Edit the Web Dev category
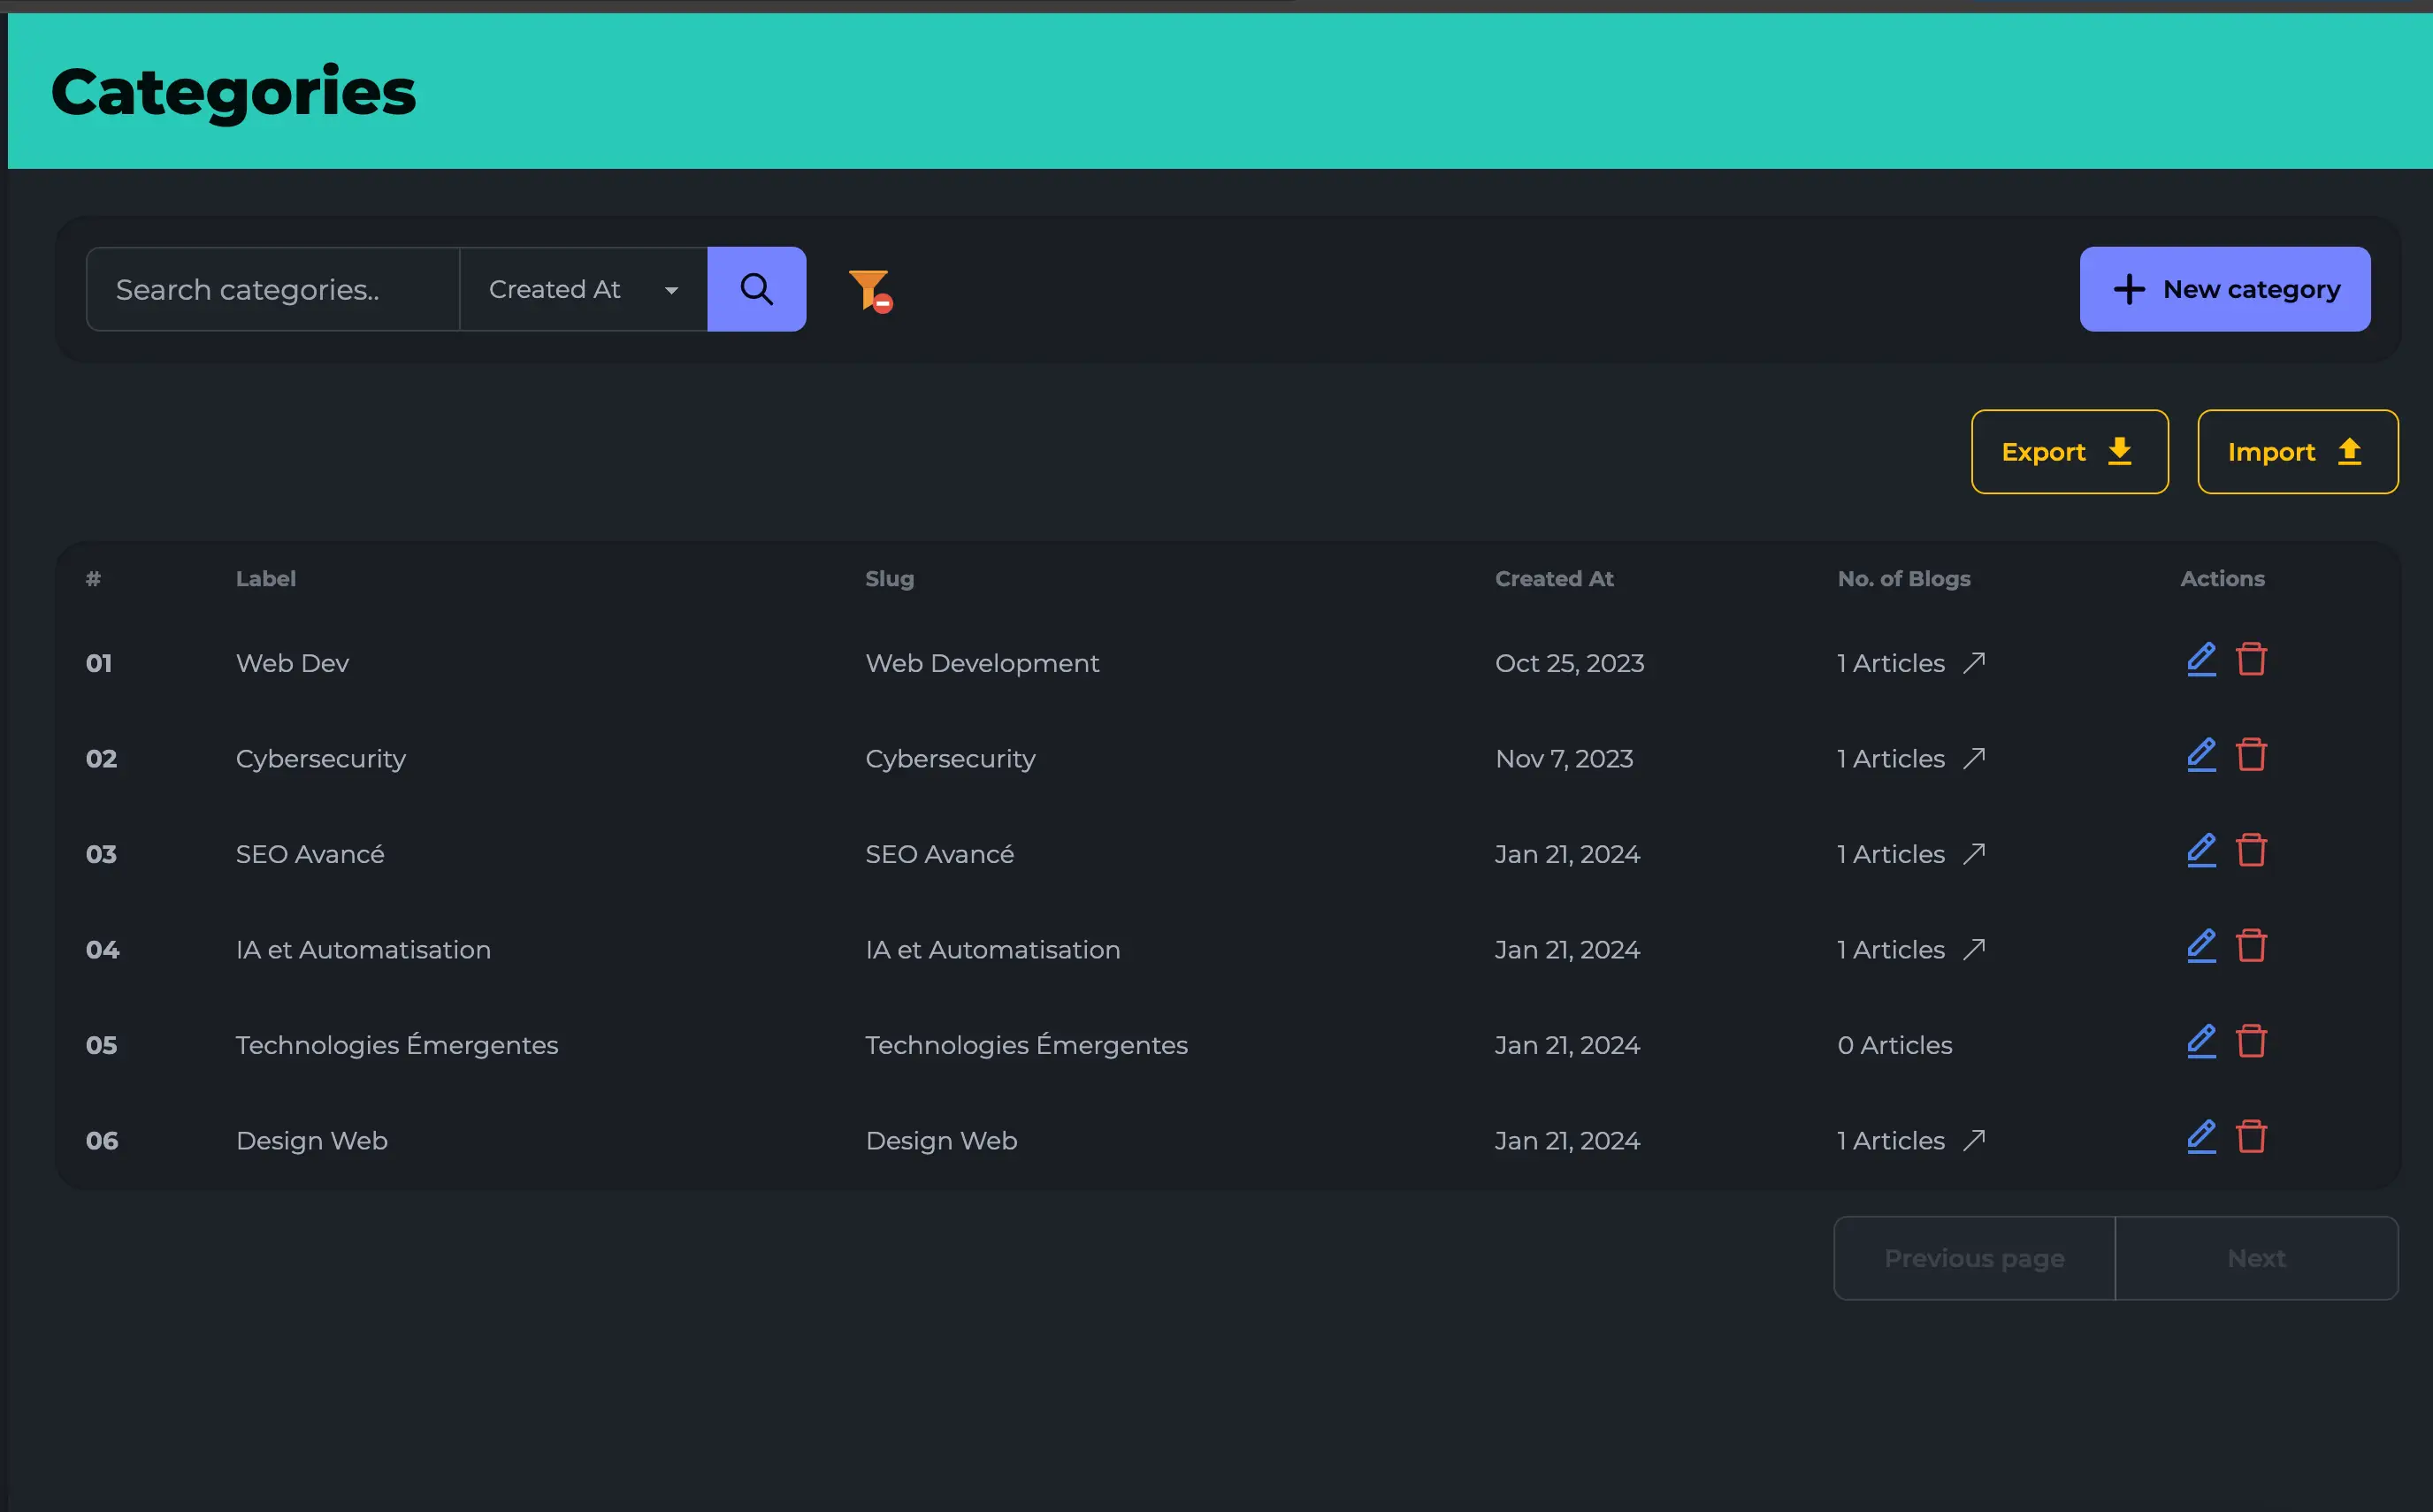This screenshot has height=1512, width=2433. tap(2201, 660)
